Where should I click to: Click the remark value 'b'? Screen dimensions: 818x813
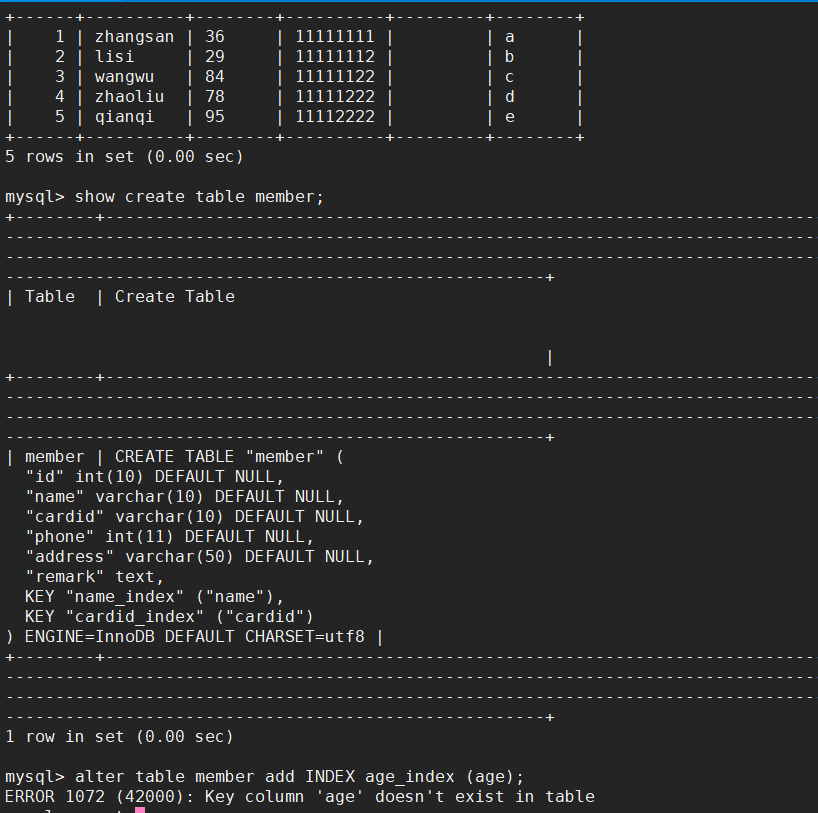point(510,56)
